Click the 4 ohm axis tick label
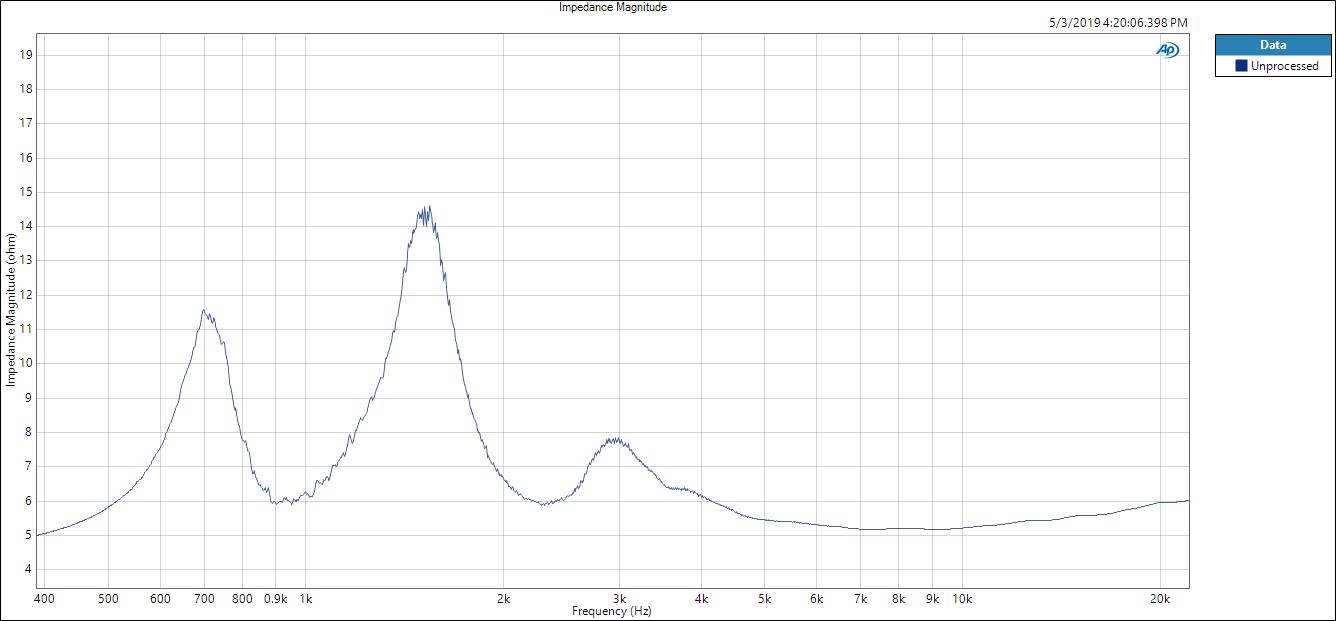The width and height of the screenshot is (1336, 621). click(x=29, y=570)
